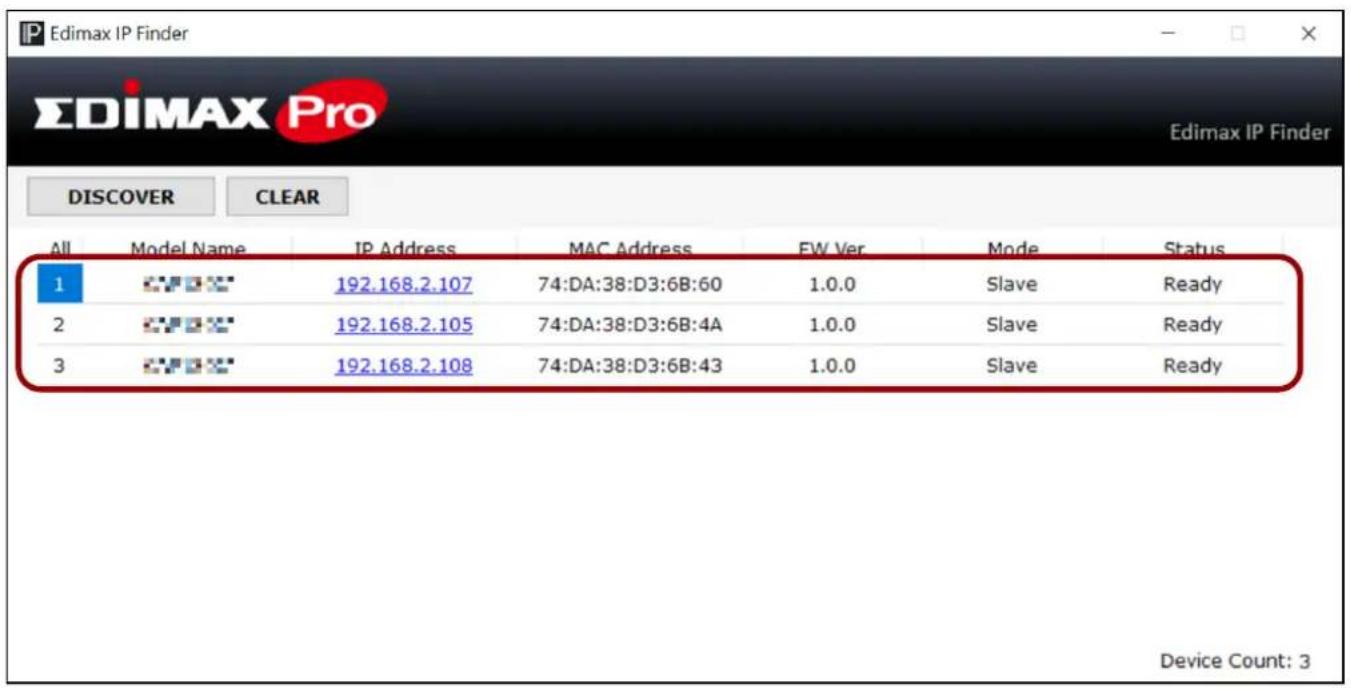The image size is (1351, 690).
Task: Minimize the Edimax IP Finder window
Action: (x=1168, y=34)
